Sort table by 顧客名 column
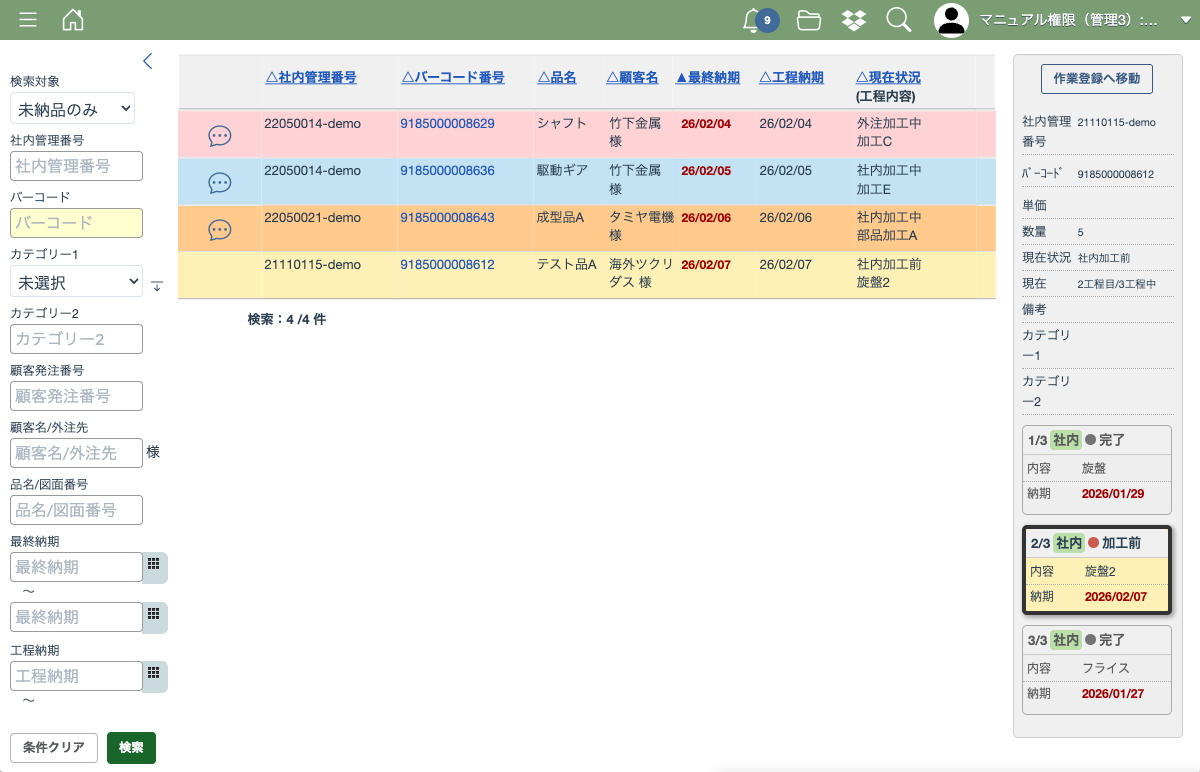The width and height of the screenshot is (1200, 772). 632,78
